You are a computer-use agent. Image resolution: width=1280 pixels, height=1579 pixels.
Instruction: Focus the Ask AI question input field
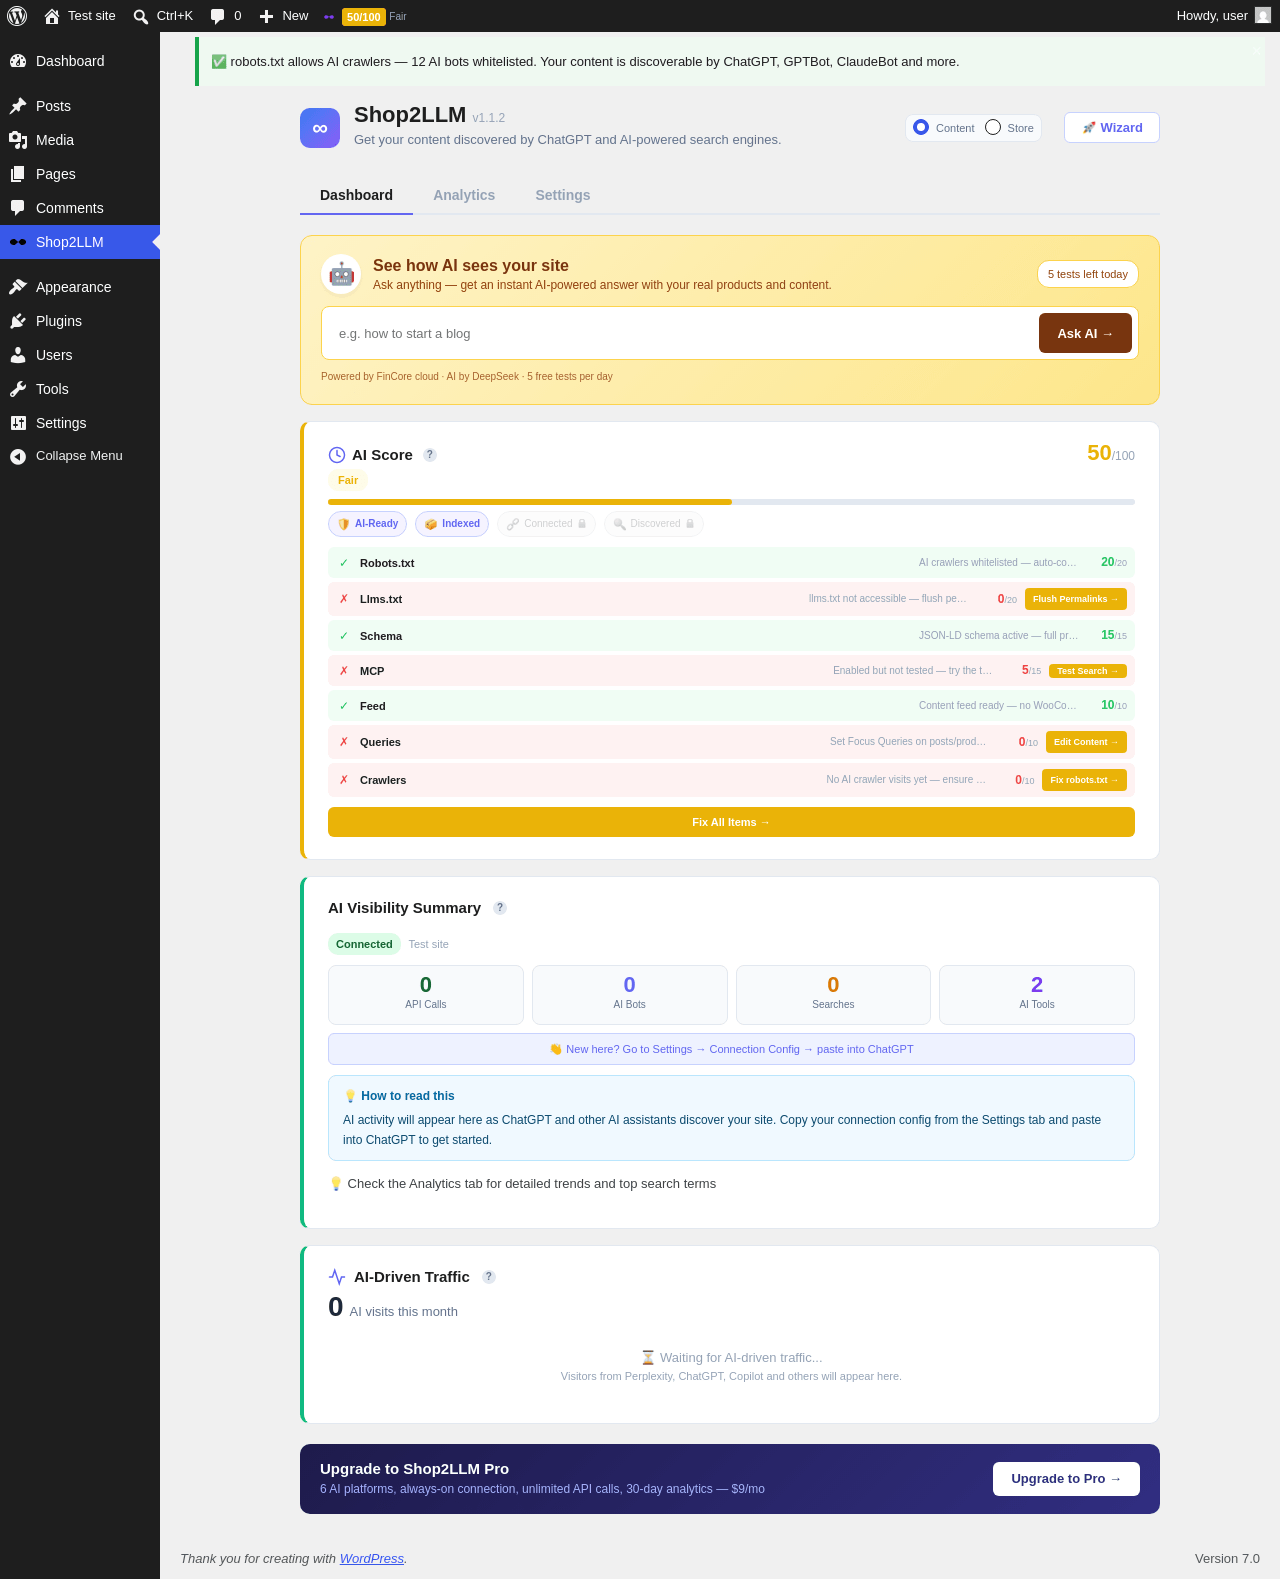click(x=680, y=333)
